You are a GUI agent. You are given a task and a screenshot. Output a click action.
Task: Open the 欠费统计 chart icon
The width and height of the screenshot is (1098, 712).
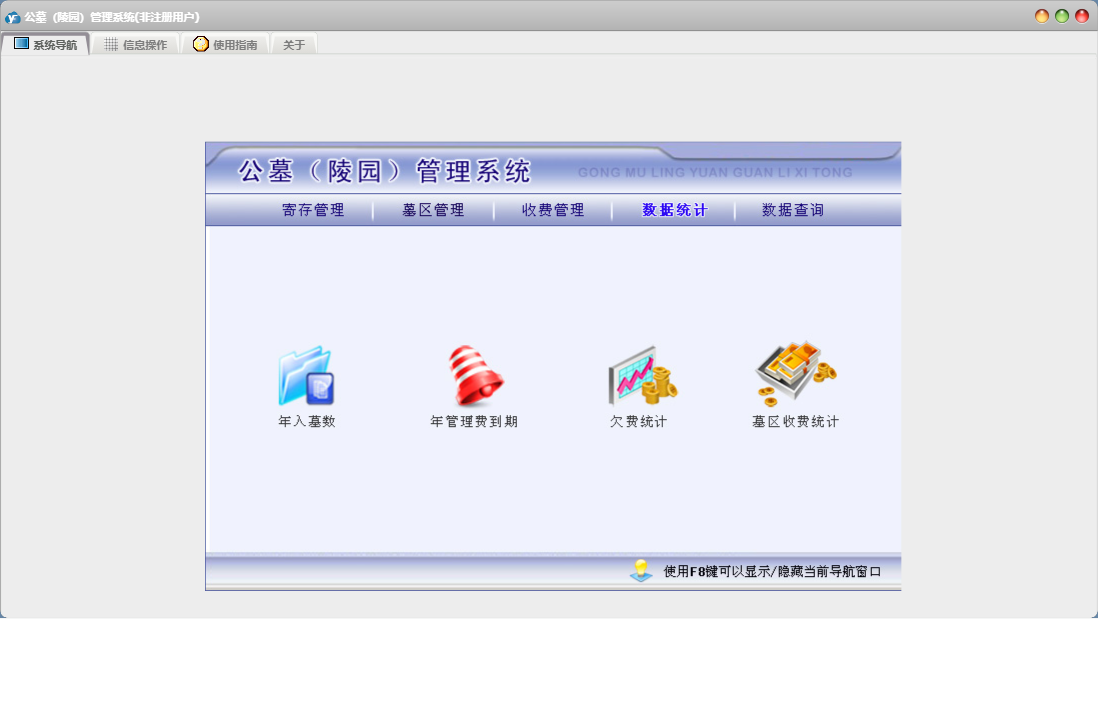pos(642,375)
